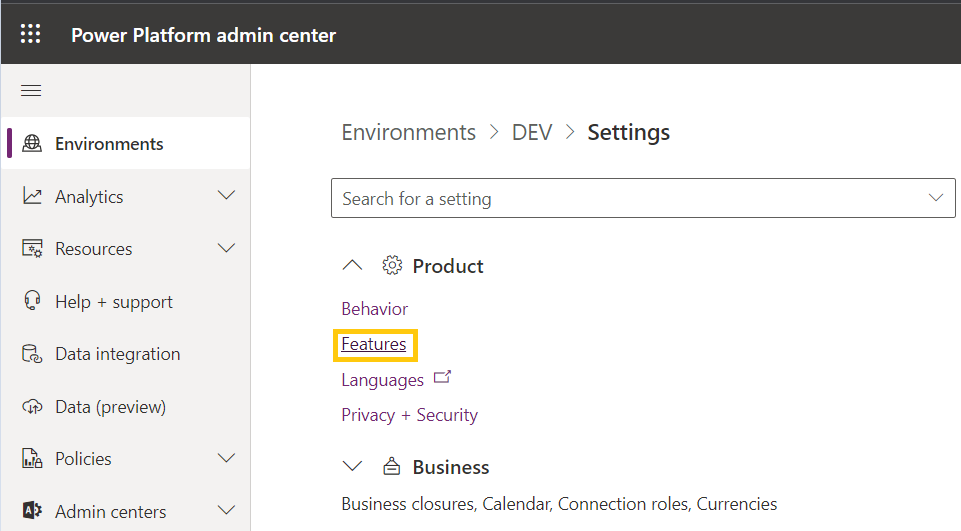Click the Help + support headset icon
Viewport: 961px width, 531px height.
click(x=32, y=301)
